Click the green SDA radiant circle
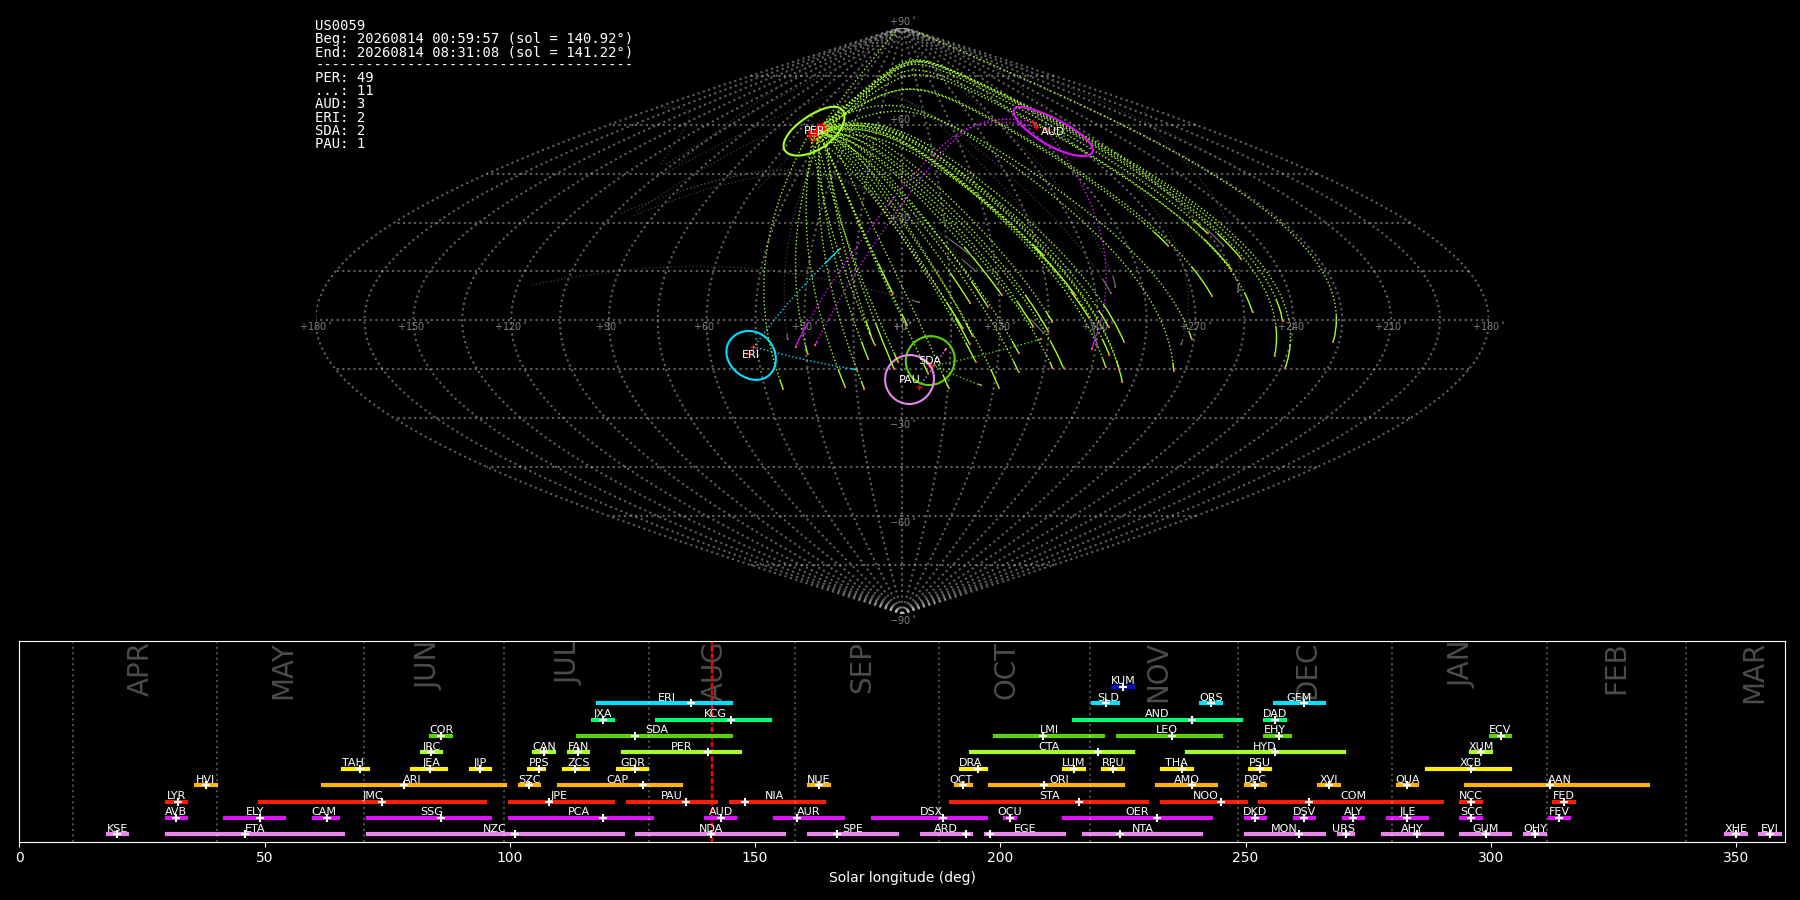 coord(930,360)
